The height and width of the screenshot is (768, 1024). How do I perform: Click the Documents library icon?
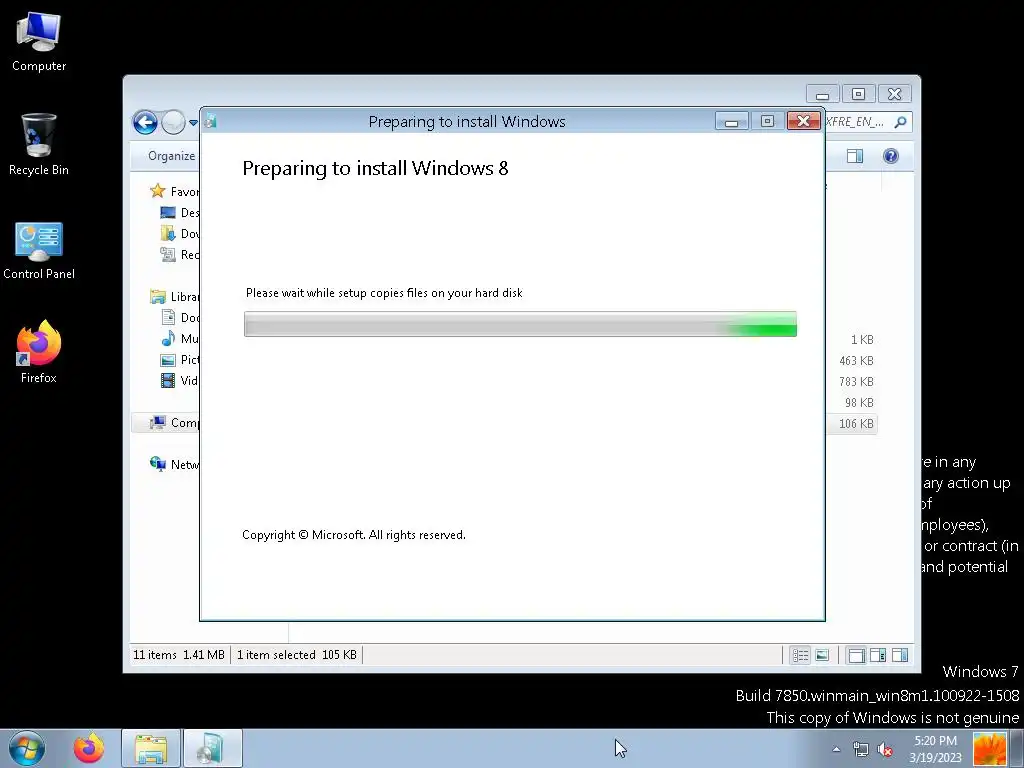click(168, 317)
